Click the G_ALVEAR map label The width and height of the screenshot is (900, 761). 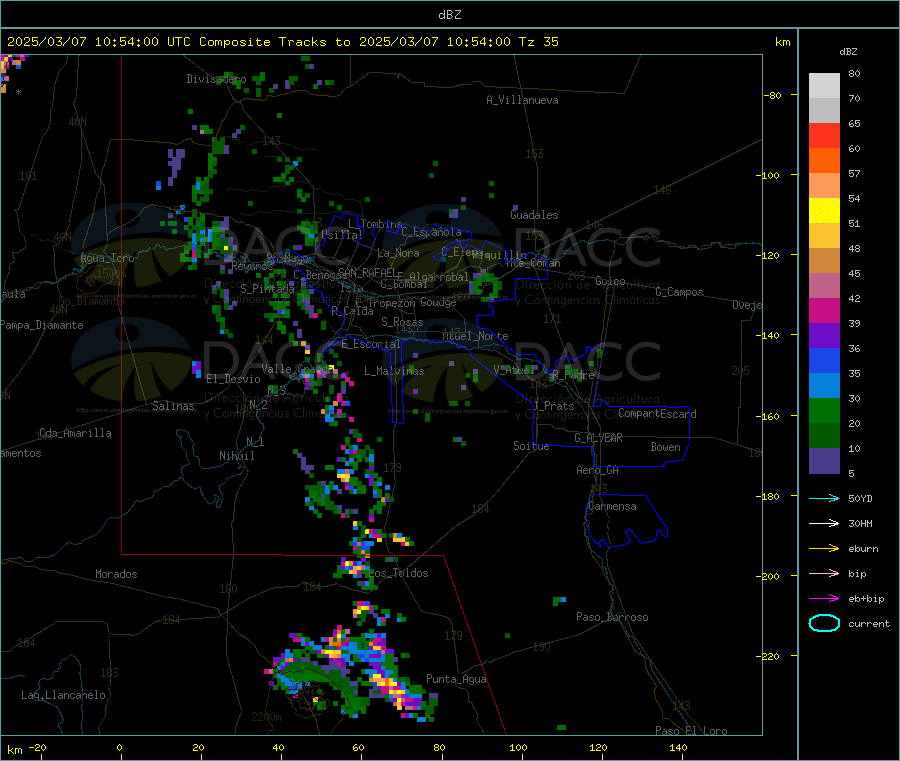click(598, 438)
